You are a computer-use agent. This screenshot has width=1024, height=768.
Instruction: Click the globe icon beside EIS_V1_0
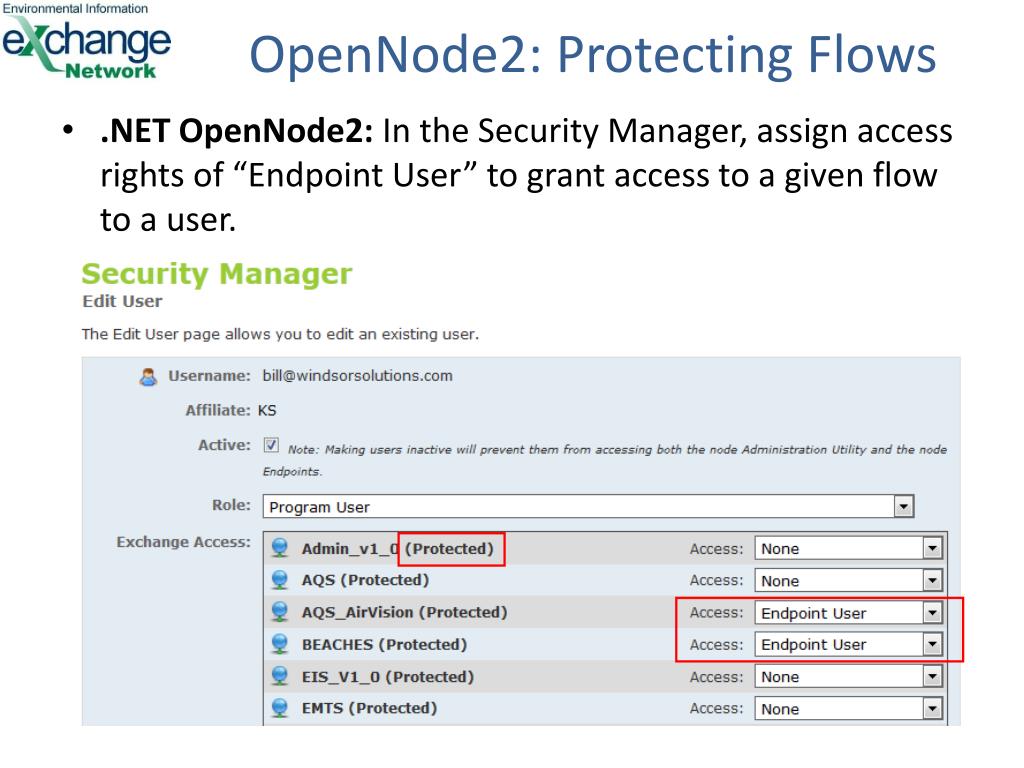pyautogui.click(x=280, y=676)
